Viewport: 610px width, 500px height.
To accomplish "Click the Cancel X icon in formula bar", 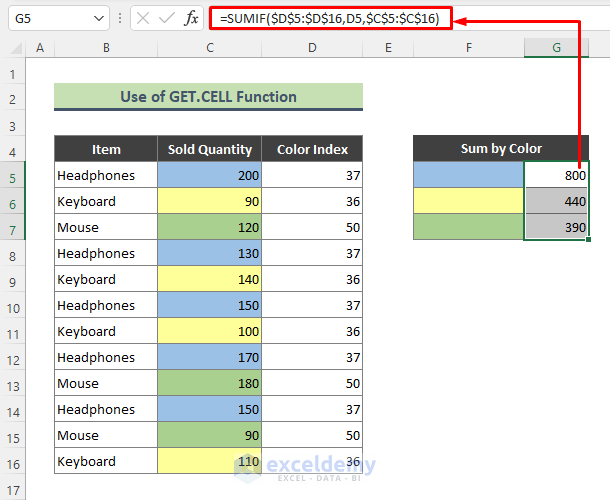I will point(143,18).
